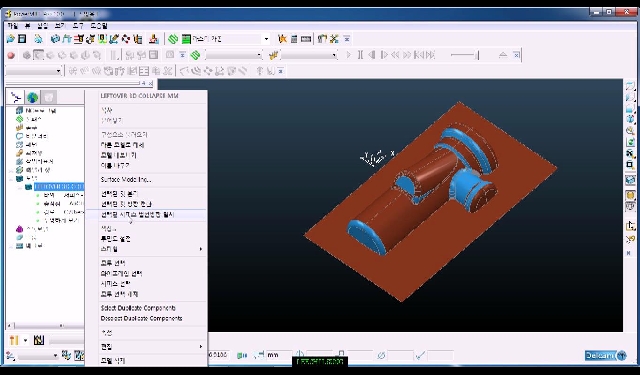Toggle the first green bulb under selected model

[39, 195]
